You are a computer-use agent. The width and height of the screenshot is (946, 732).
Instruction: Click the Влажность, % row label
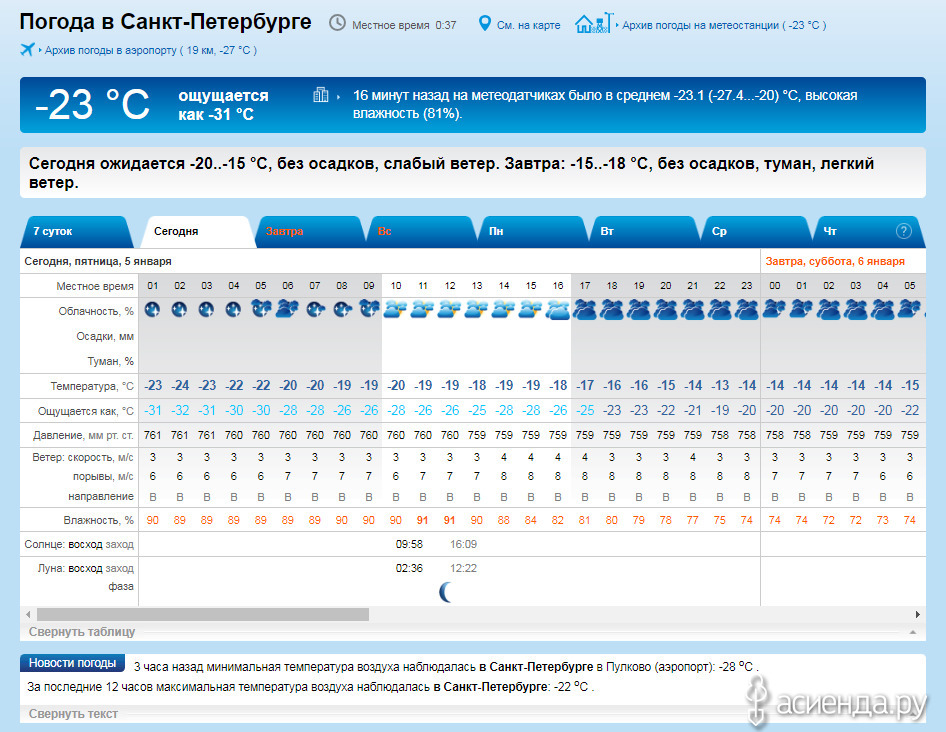[98, 520]
